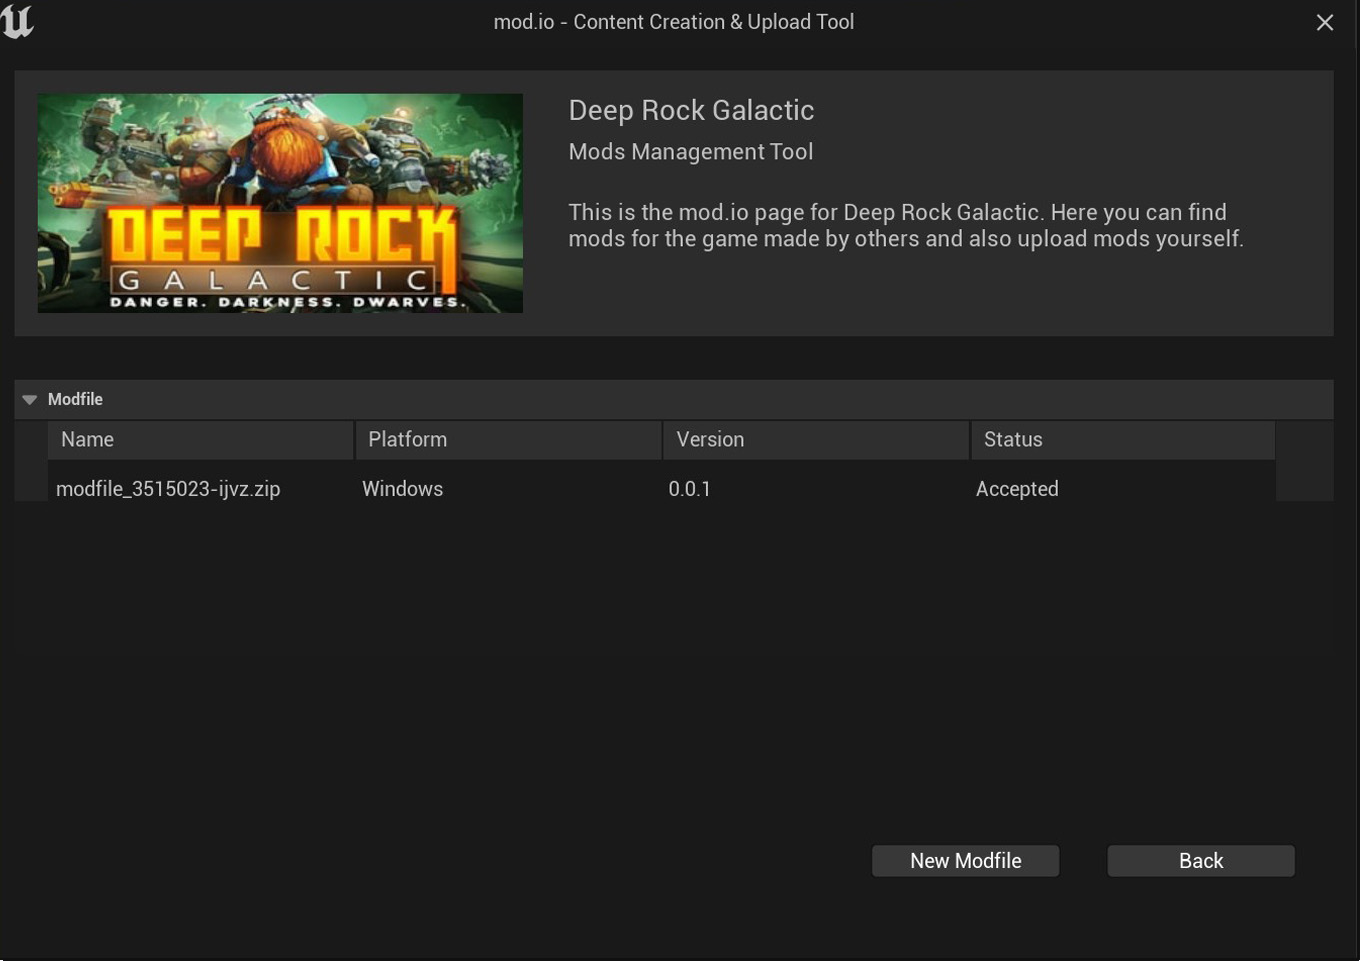
Task: Click the Unreal Engine logo icon
Action: coord(17,21)
